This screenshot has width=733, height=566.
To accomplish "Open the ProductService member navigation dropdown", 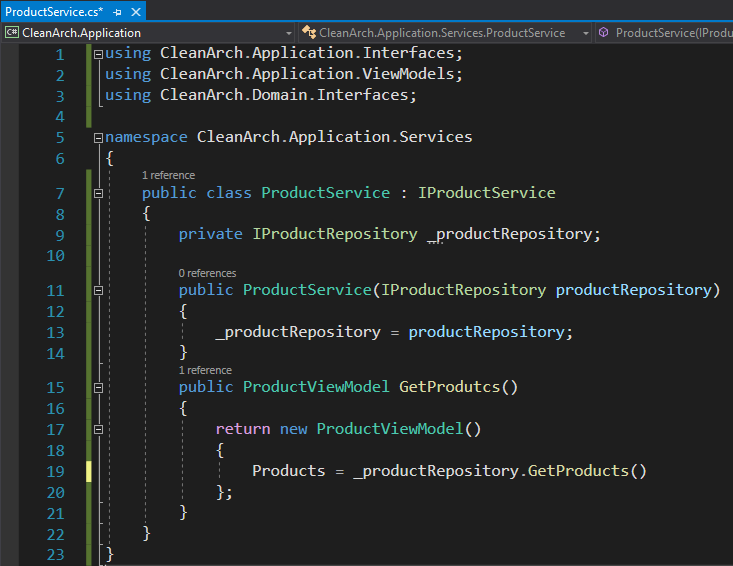I will tap(664, 33).
